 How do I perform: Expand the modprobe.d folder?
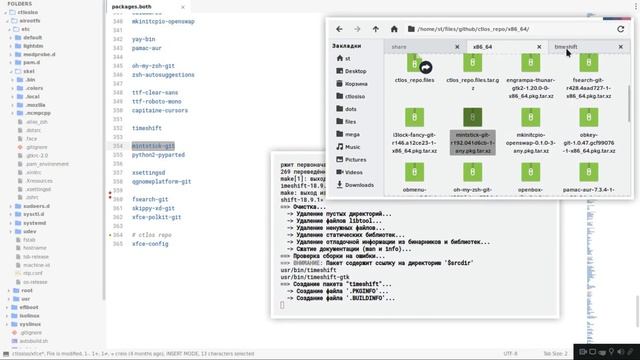point(11,54)
